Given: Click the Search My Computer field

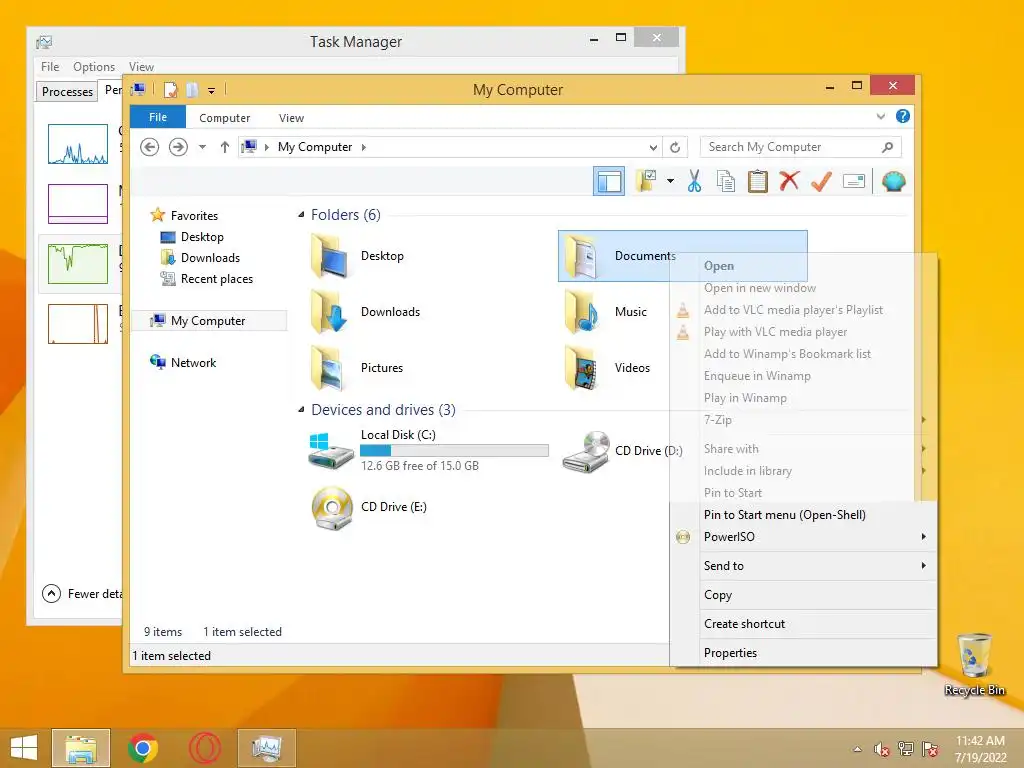Looking at the screenshot, I should 800,147.
